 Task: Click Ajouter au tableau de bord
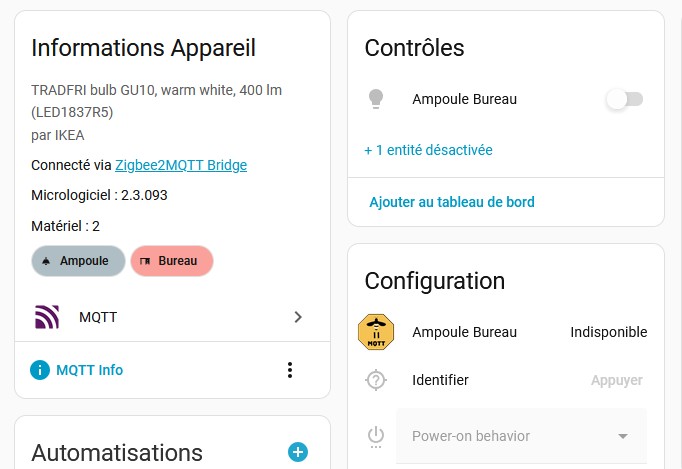tap(452, 202)
